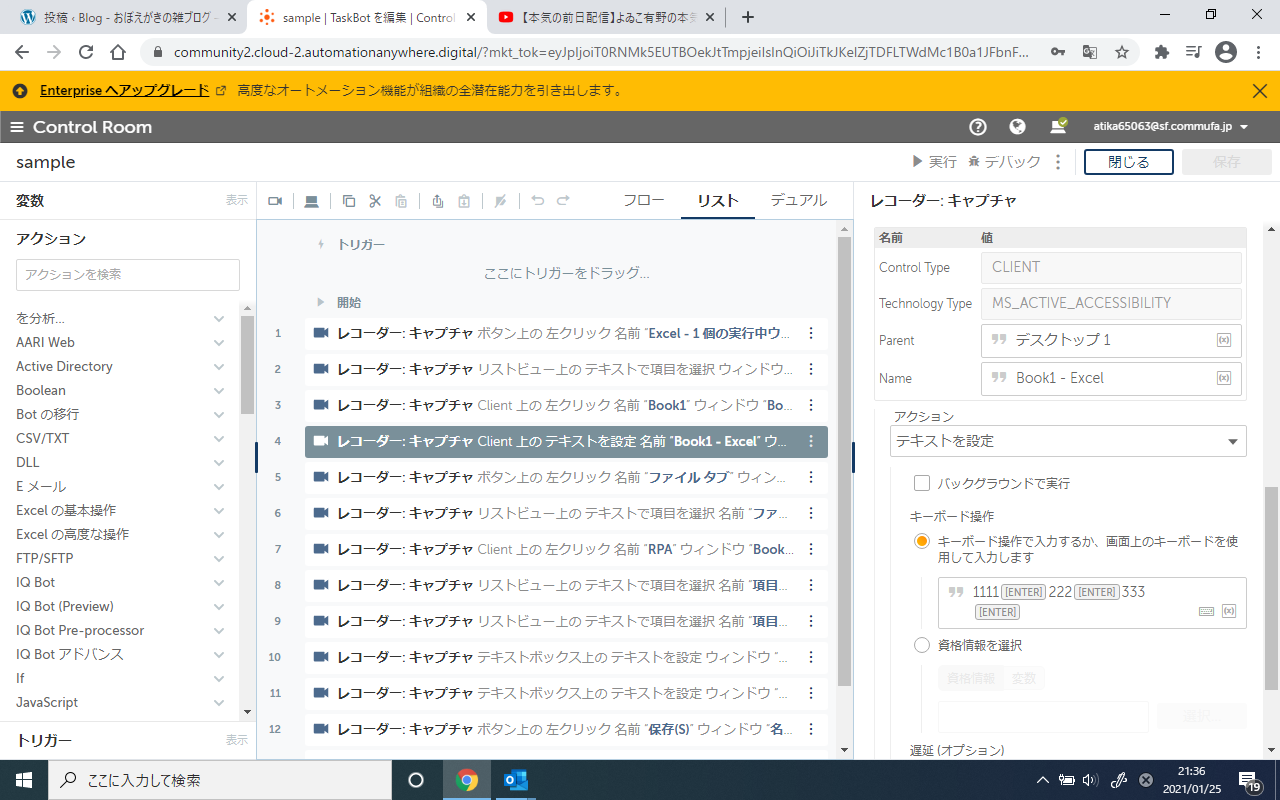Switch to the デュアル view tab
The width and height of the screenshot is (1280, 800).
tap(798, 200)
